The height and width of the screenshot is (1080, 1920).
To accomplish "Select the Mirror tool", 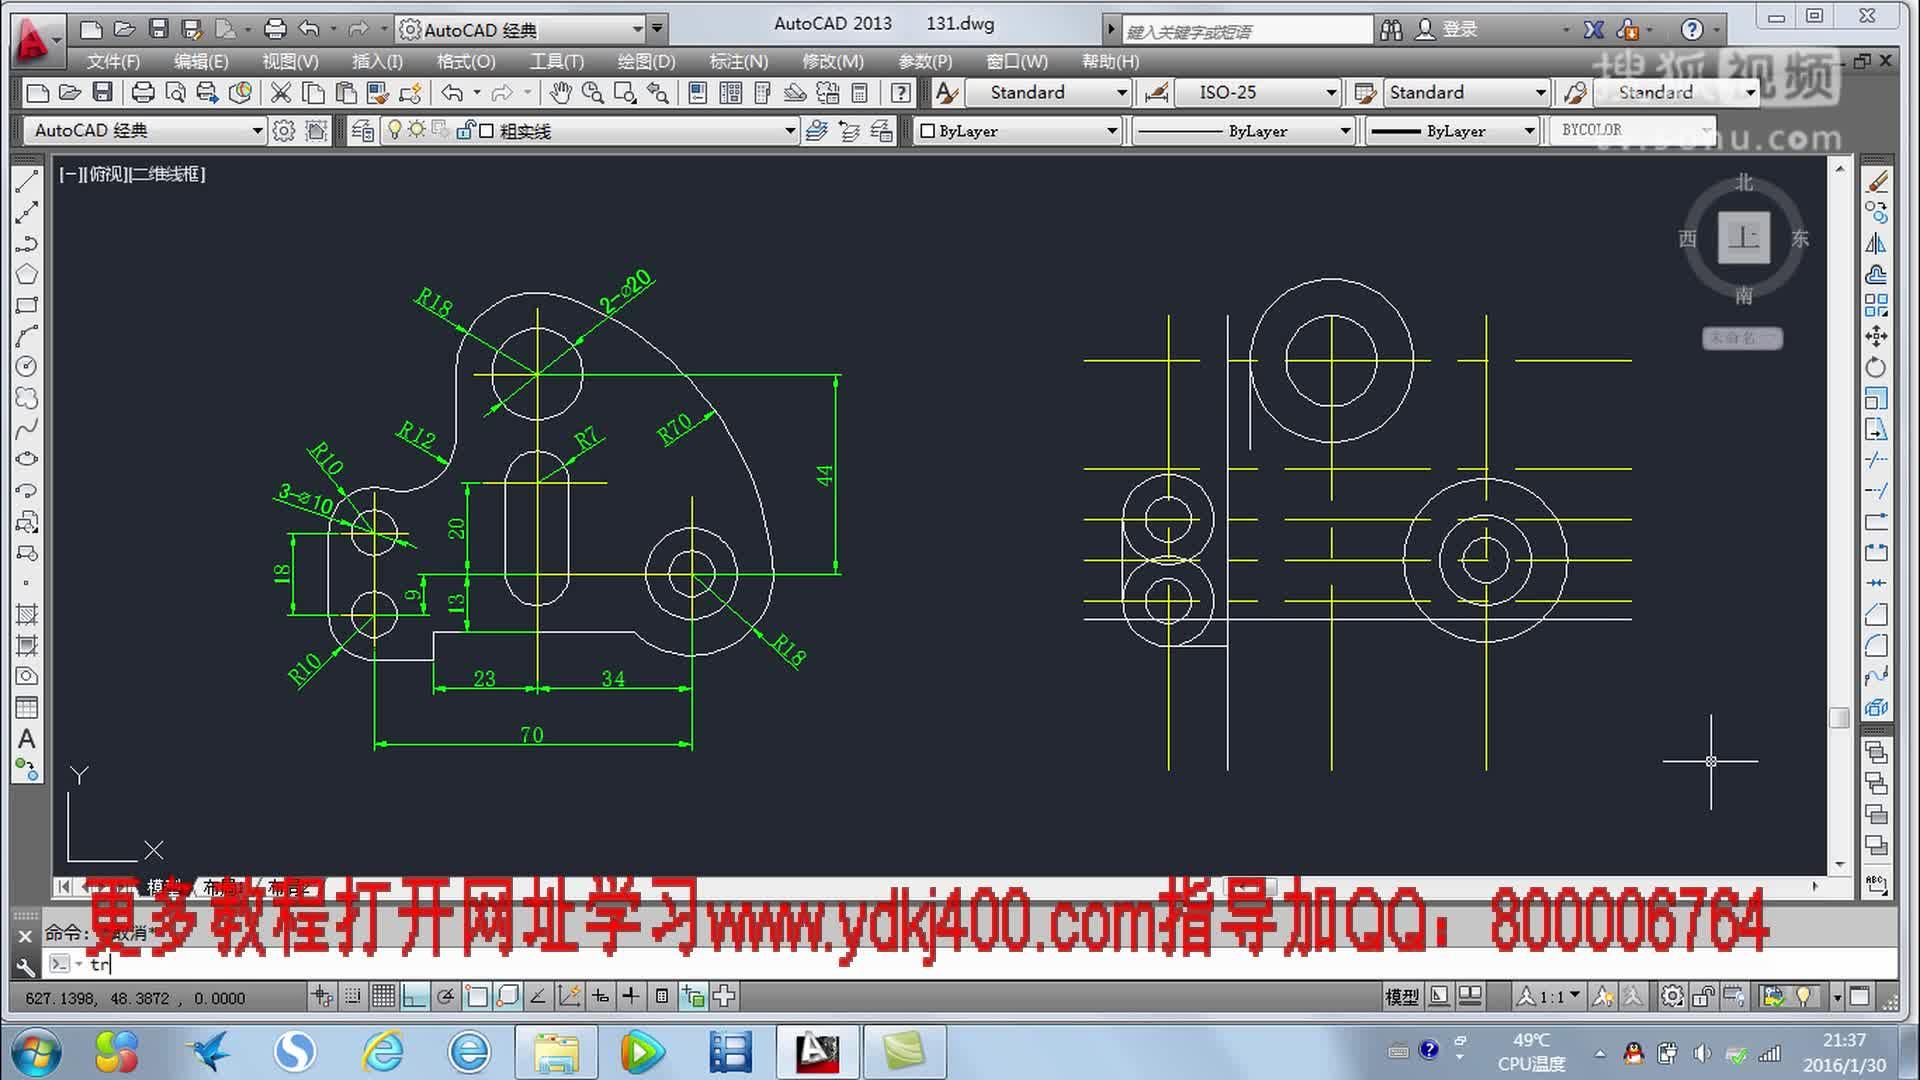I will [x=1877, y=240].
